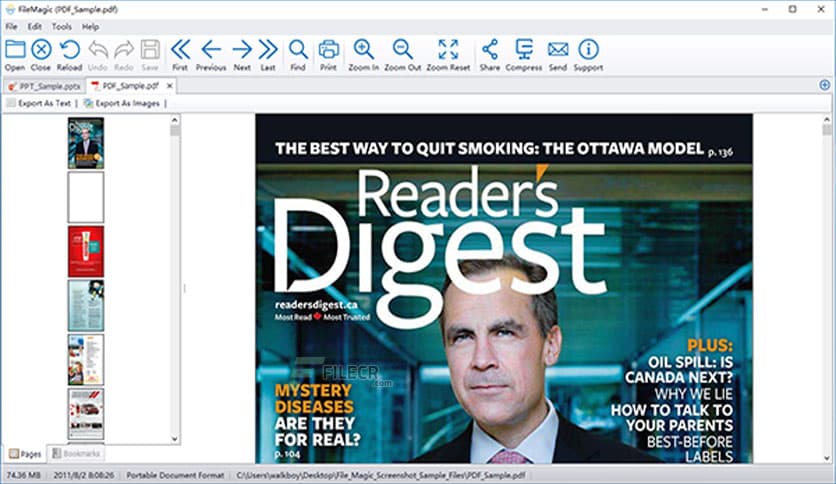
Task: Switch to the PPT_Sample.pptx tab
Action: [x=45, y=86]
